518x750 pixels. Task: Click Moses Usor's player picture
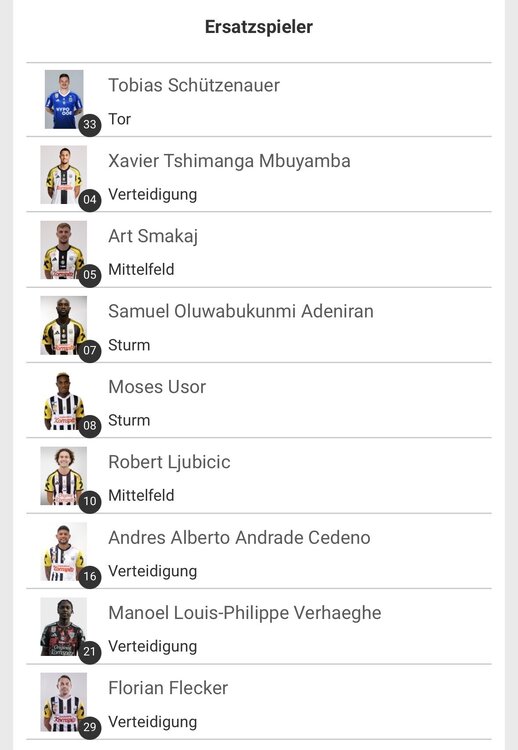[x=64, y=400]
